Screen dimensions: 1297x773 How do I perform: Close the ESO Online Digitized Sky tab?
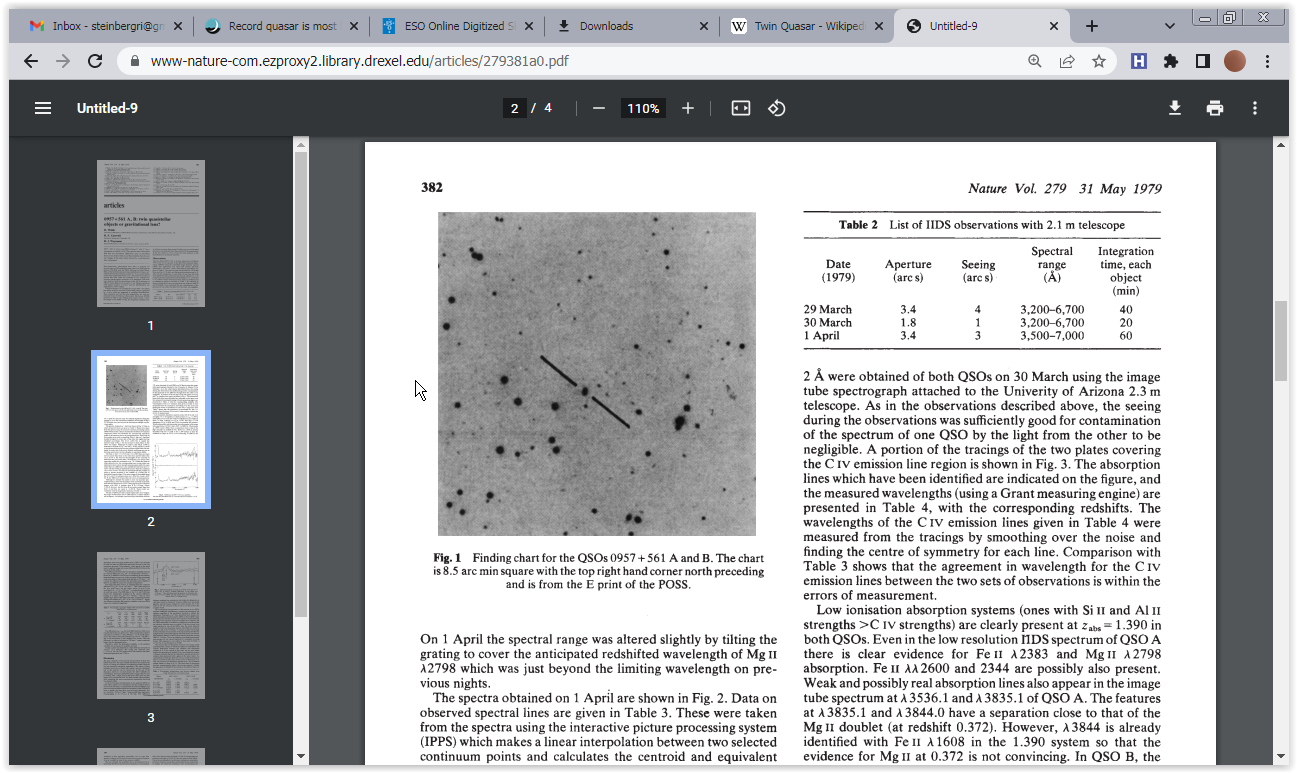(527, 26)
